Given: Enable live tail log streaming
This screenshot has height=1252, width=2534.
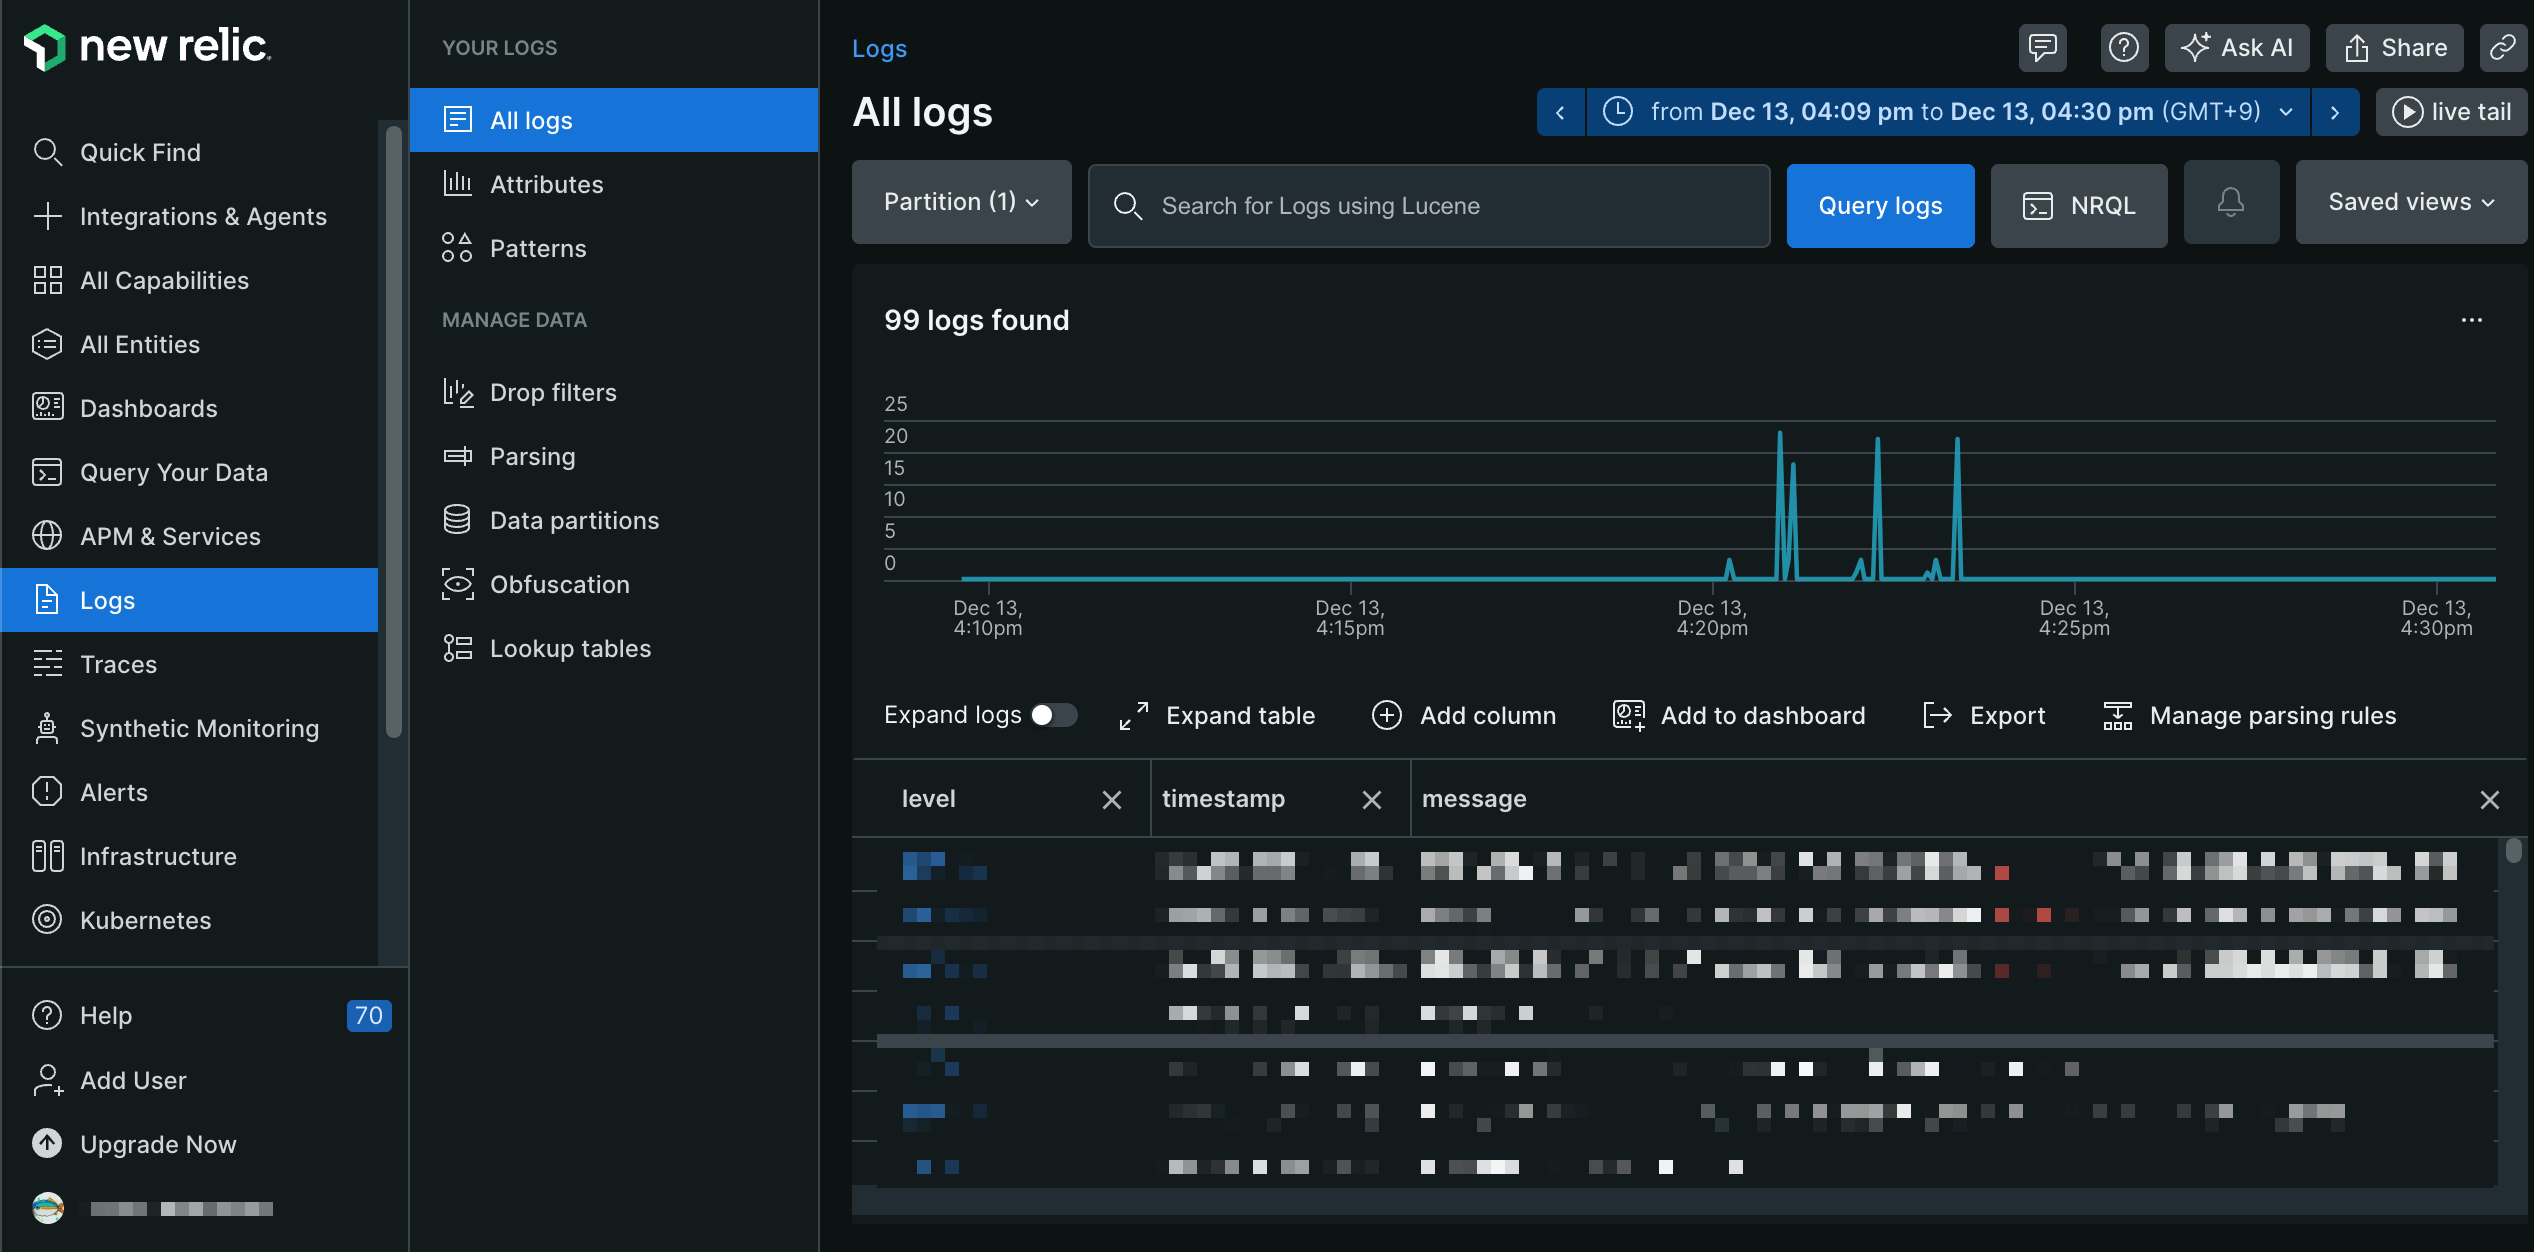Looking at the screenshot, I should click(x=2452, y=111).
